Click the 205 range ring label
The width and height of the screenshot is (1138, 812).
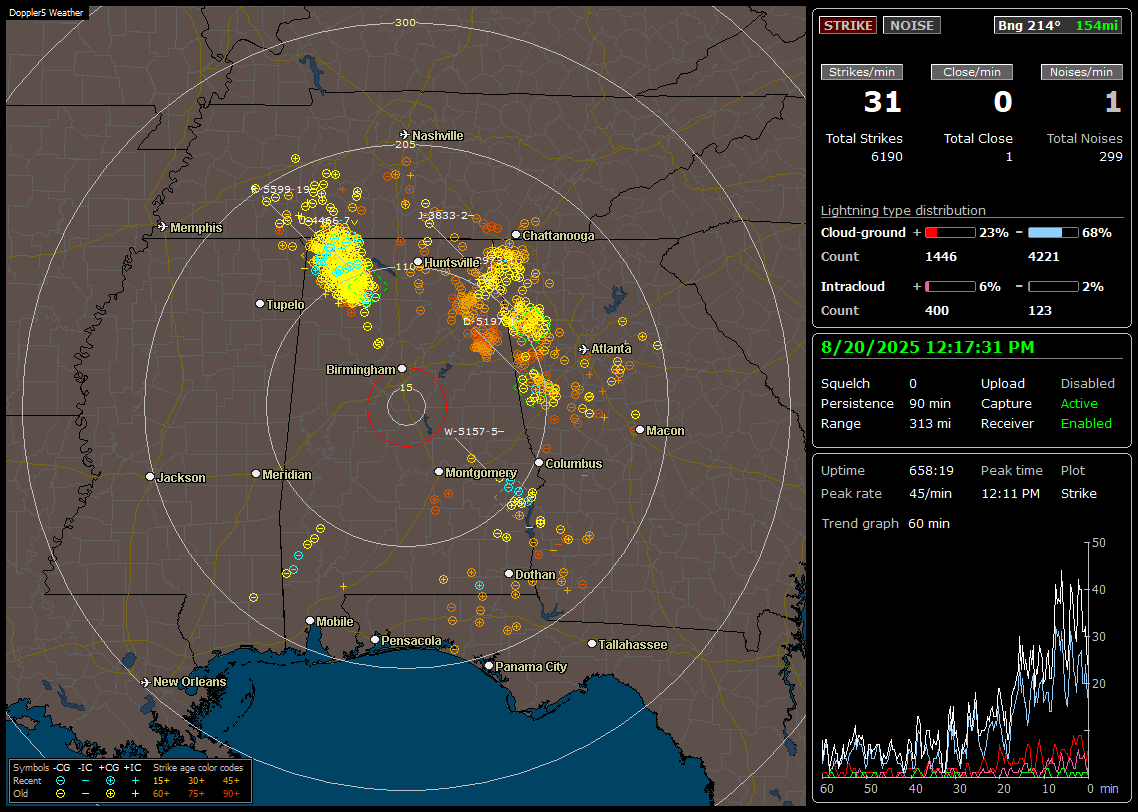405,145
